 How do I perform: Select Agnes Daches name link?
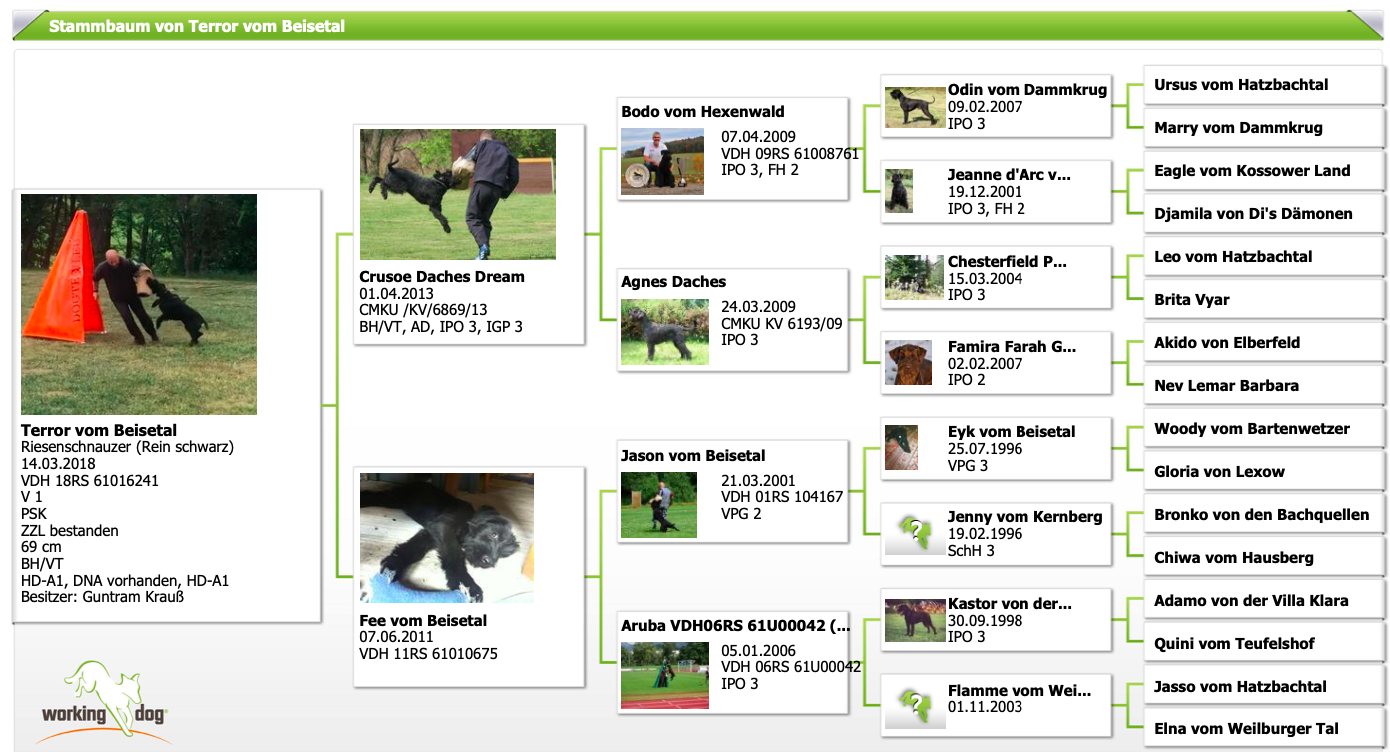pos(674,282)
